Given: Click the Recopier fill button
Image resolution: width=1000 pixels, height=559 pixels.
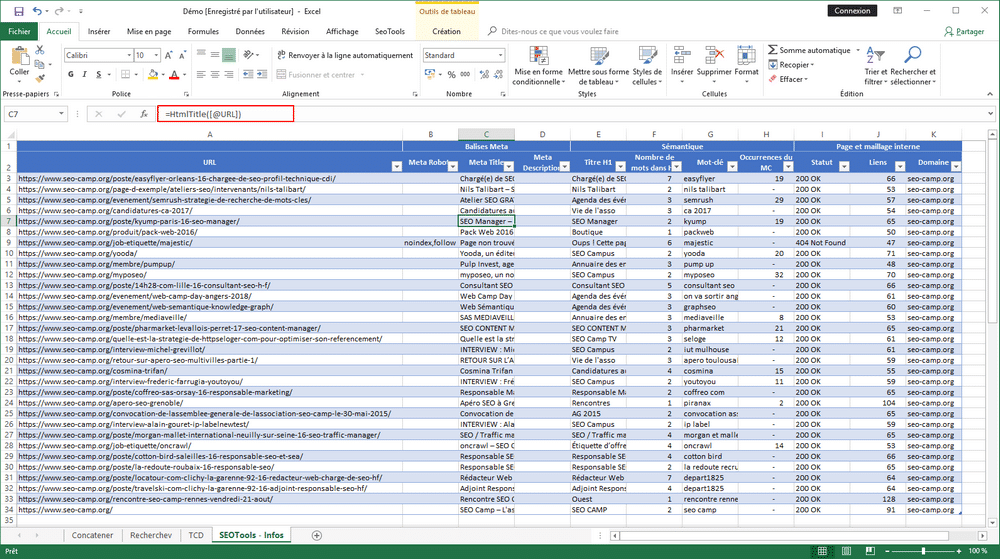Looking at the screenshot, I should tap(791, 64).
